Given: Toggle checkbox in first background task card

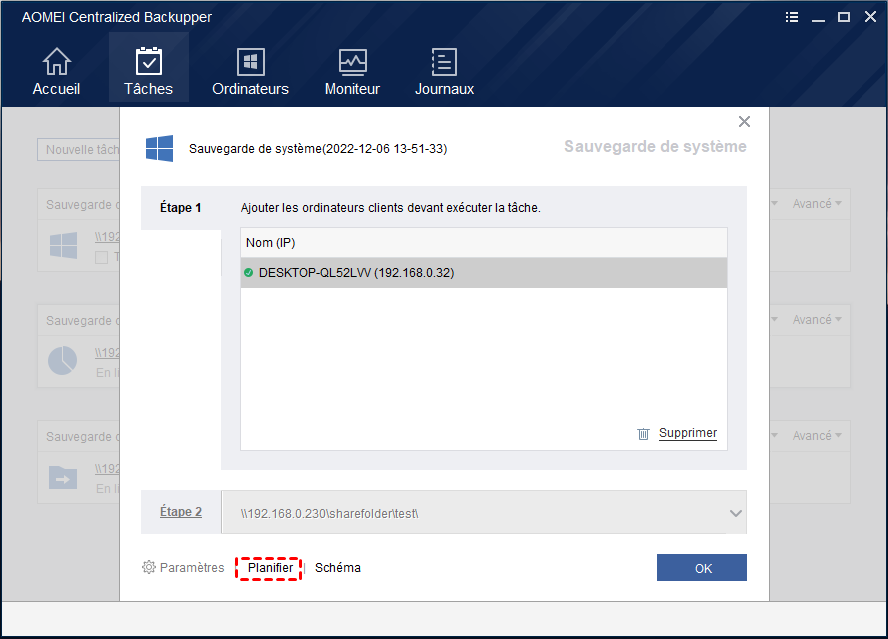Looking at the screenshot, I should pos(101,258).
